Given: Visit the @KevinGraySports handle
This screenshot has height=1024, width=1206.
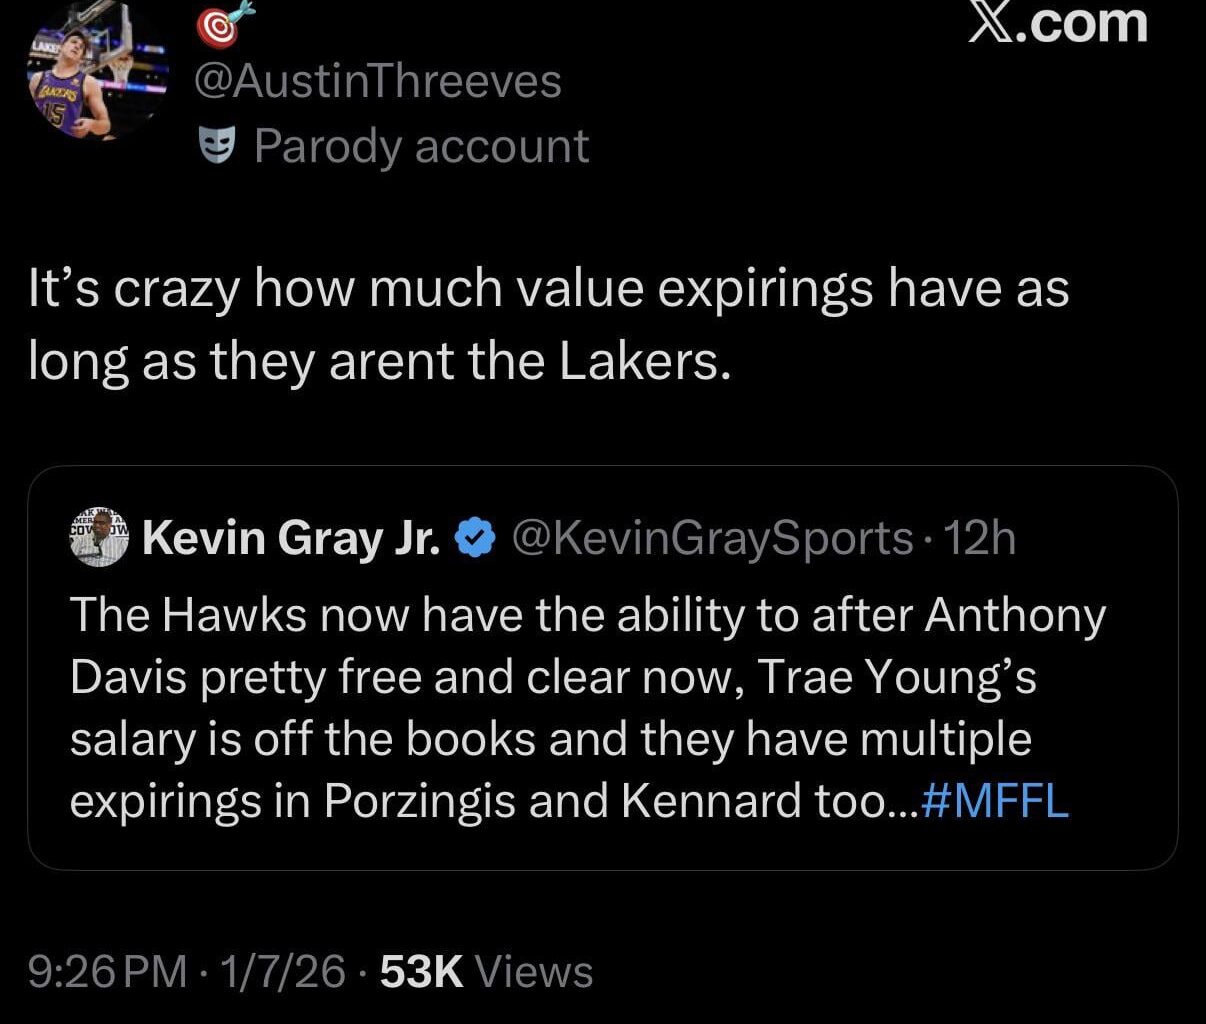Looking at the screenshot, I should point(712,539).
